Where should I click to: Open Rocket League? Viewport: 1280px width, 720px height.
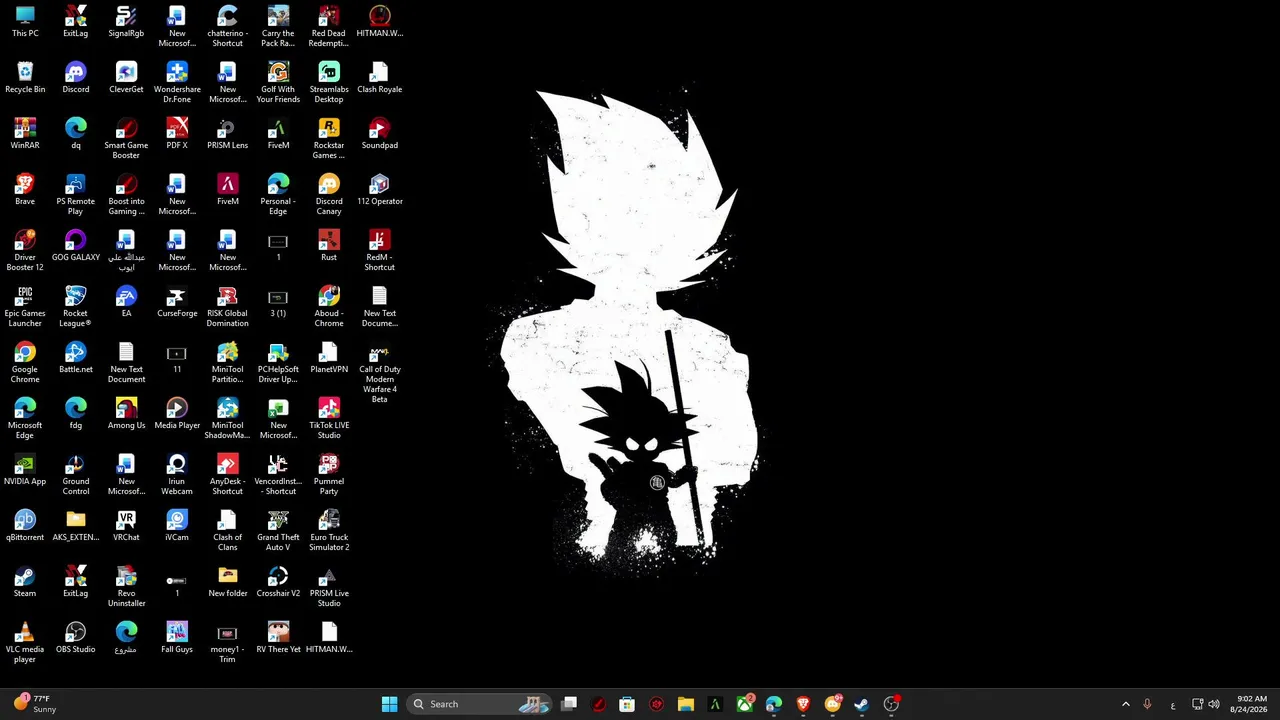75,307
